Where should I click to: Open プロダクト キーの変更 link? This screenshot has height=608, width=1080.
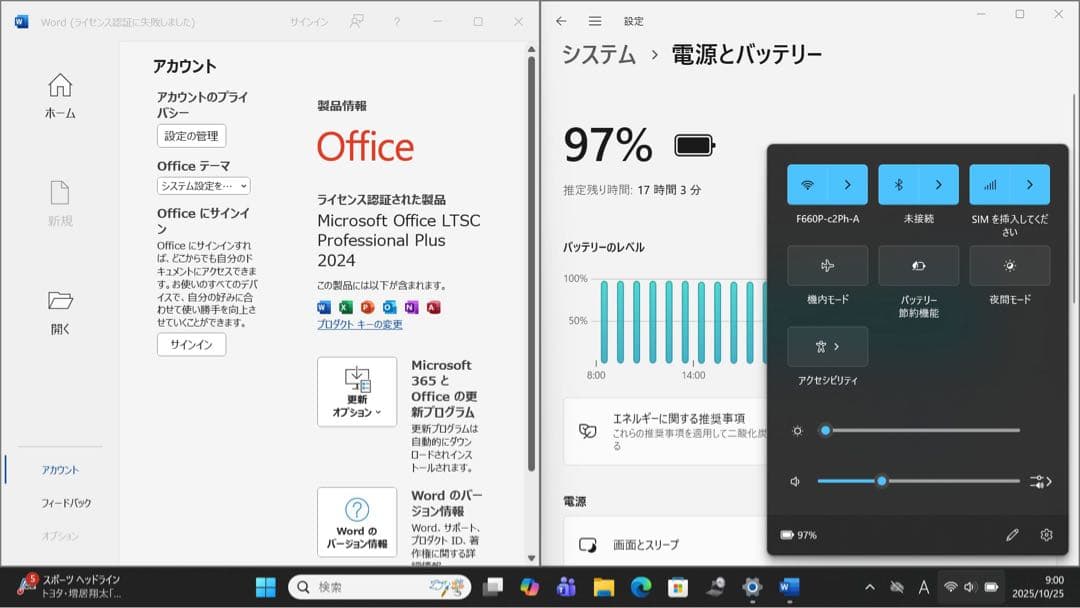pos(360,325)
